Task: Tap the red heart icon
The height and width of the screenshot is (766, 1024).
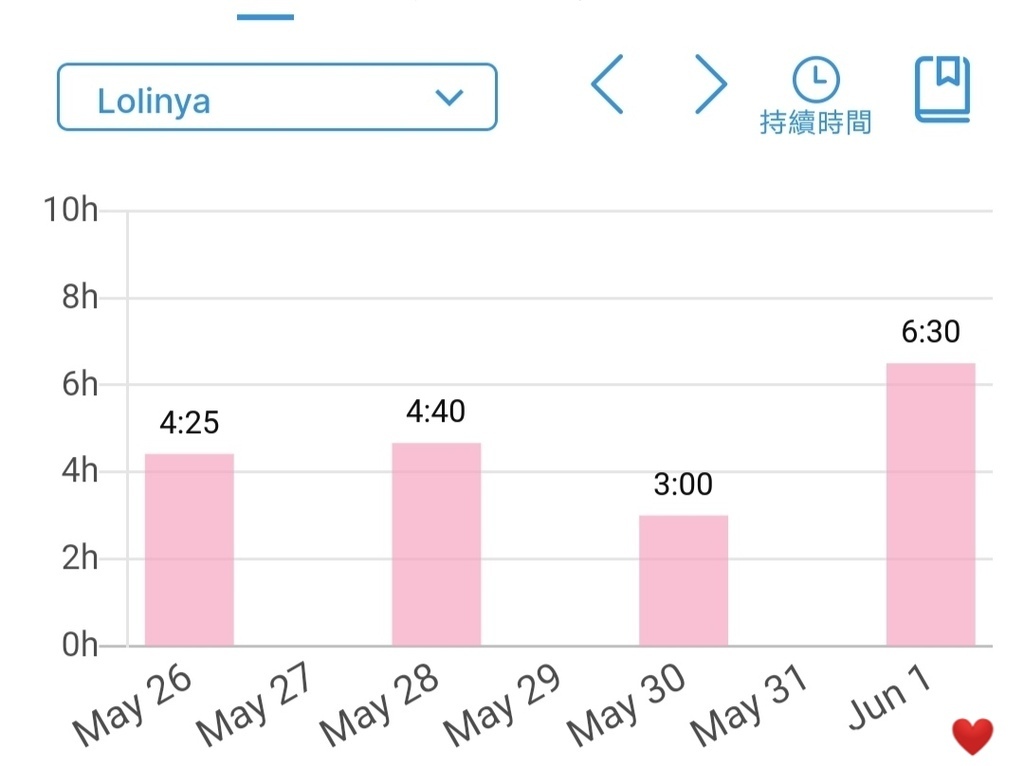Action: (x=972, y=738)
